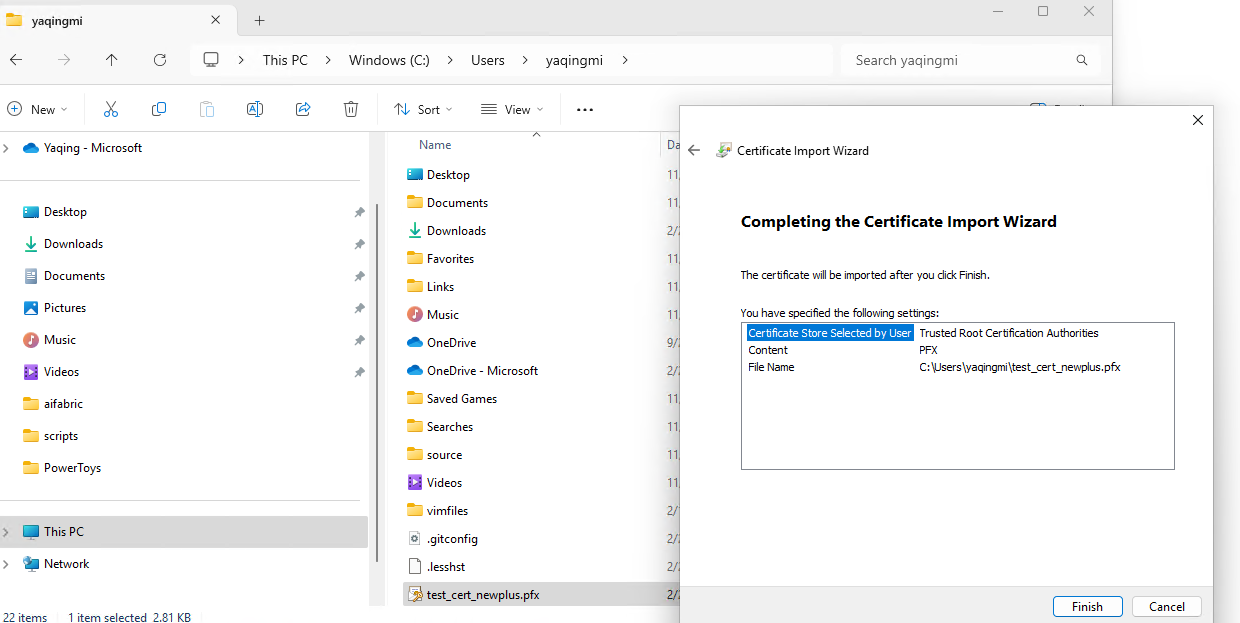Screen dimensions: 1240x623
Task: Click Finish to import the certificate
Action: coord(1087,607)
